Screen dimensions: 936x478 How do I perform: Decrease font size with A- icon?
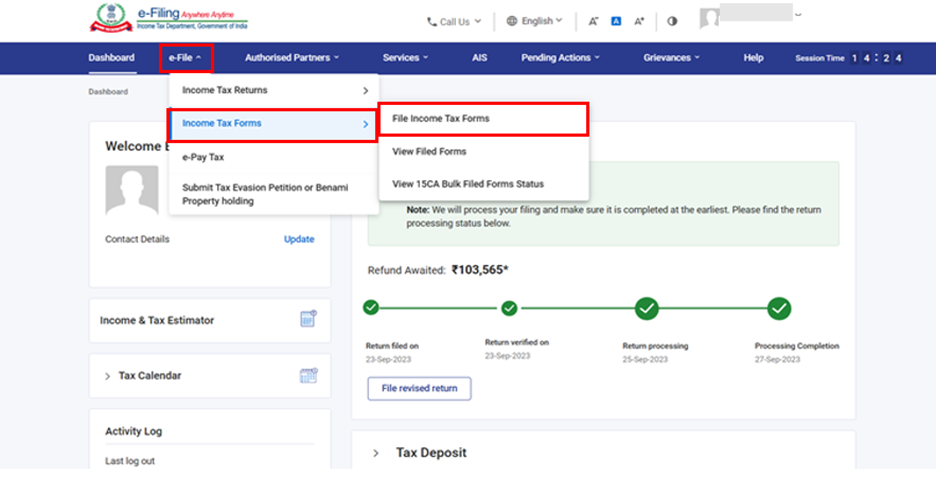[593, 21]
